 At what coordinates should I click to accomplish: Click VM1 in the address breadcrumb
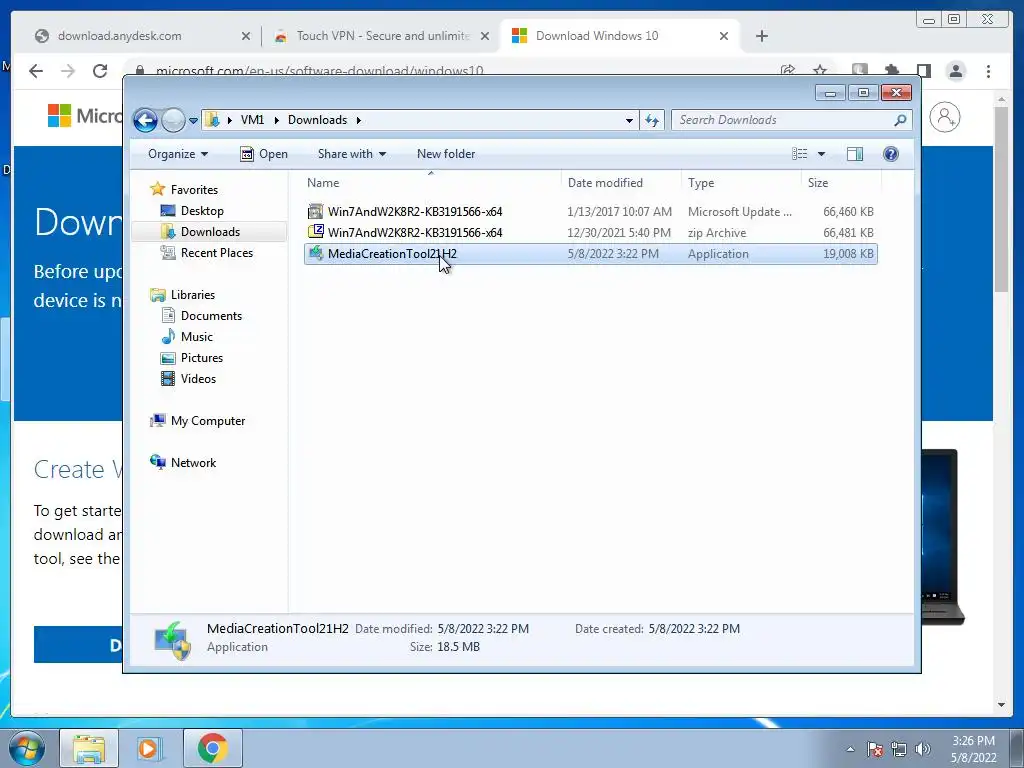point(252,120)
